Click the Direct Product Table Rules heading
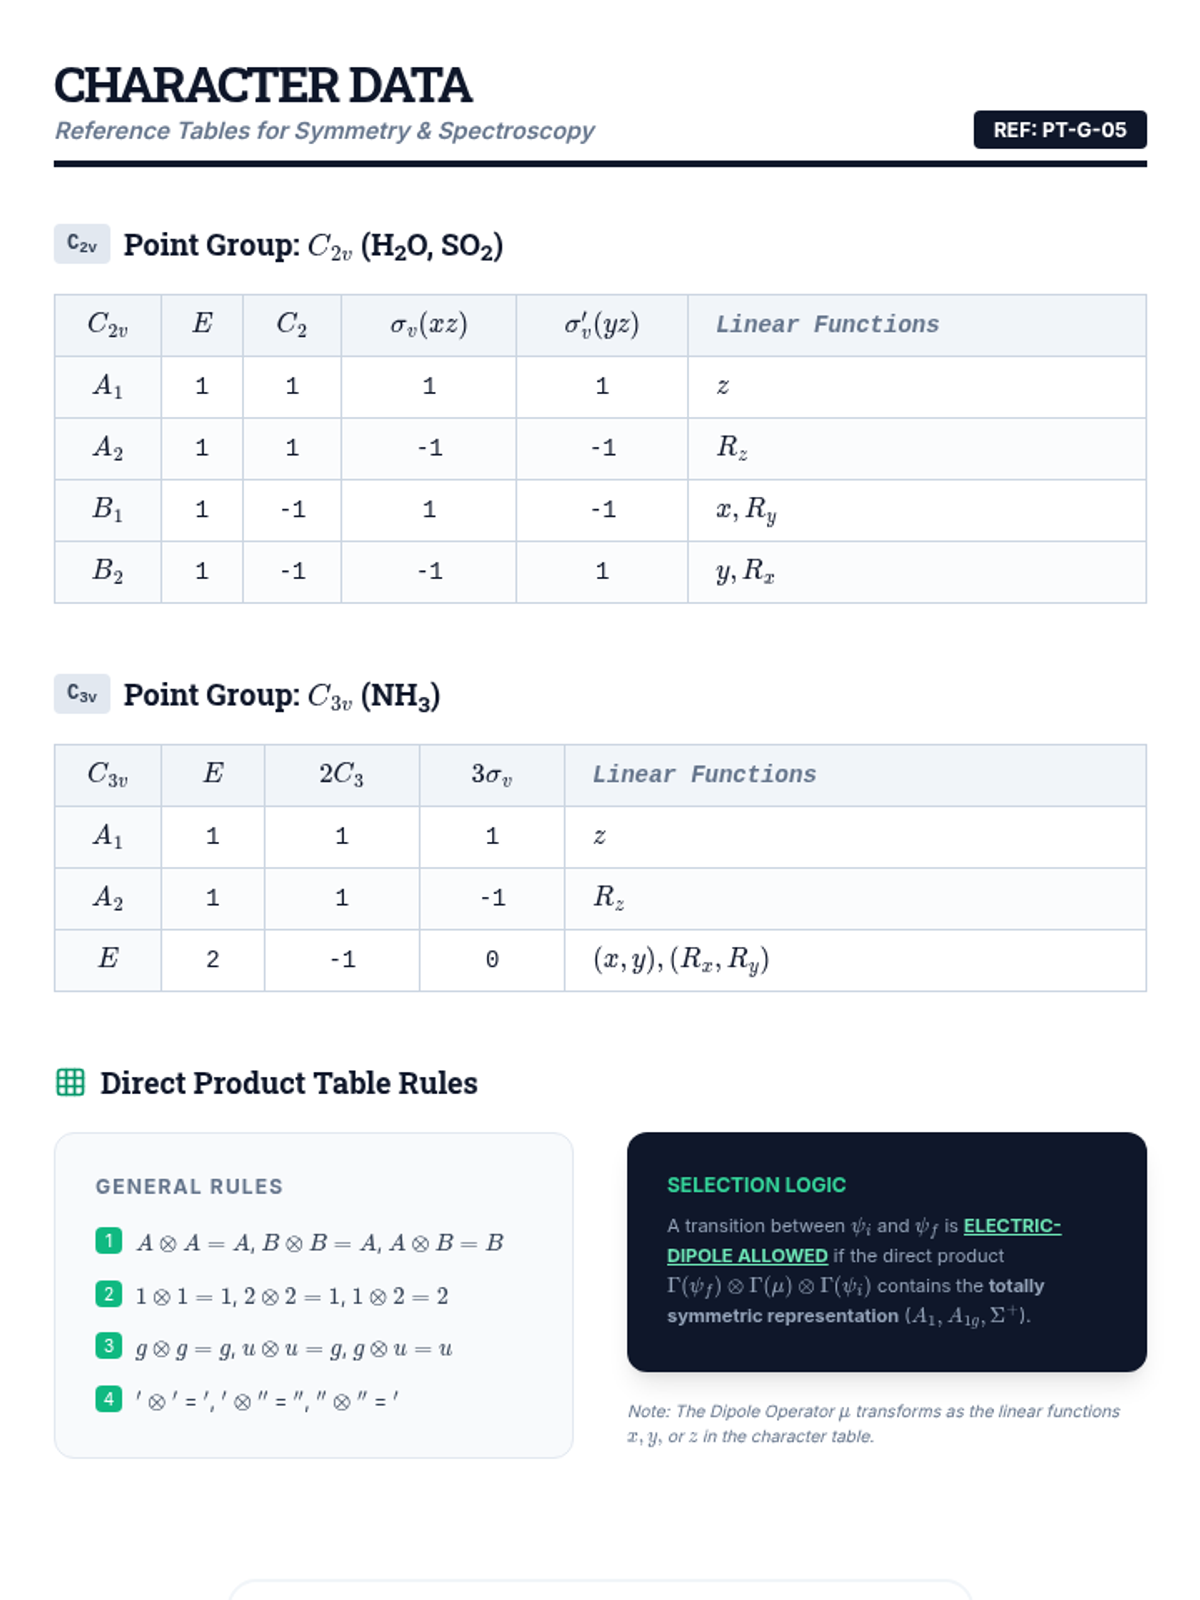The width and height of the screenshot is (1200, 1600). point(289,1083)
